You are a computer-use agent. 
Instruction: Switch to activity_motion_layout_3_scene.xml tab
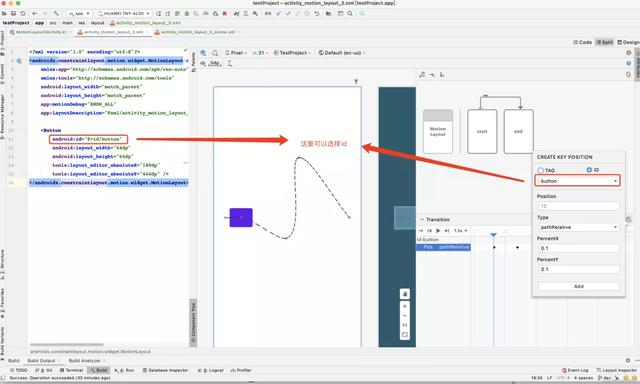tap(196, 32)
